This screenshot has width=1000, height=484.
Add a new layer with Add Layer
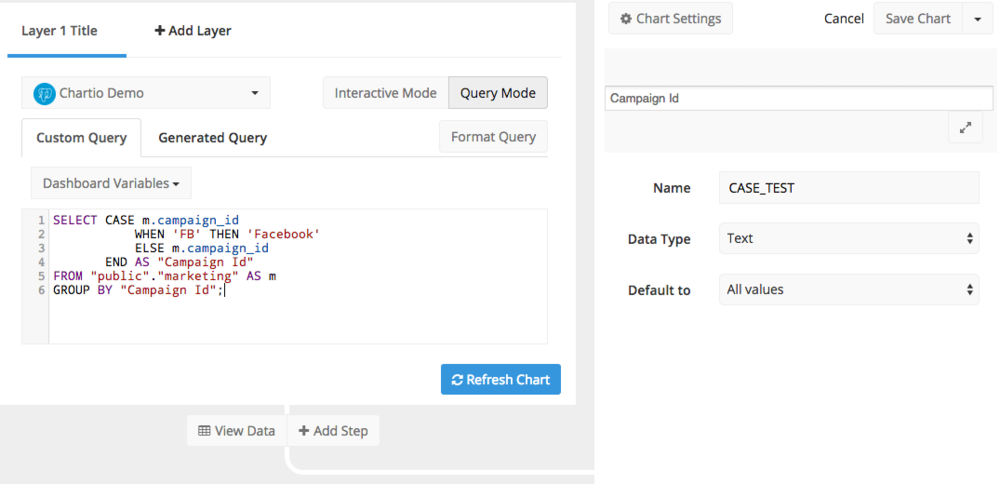193,31
